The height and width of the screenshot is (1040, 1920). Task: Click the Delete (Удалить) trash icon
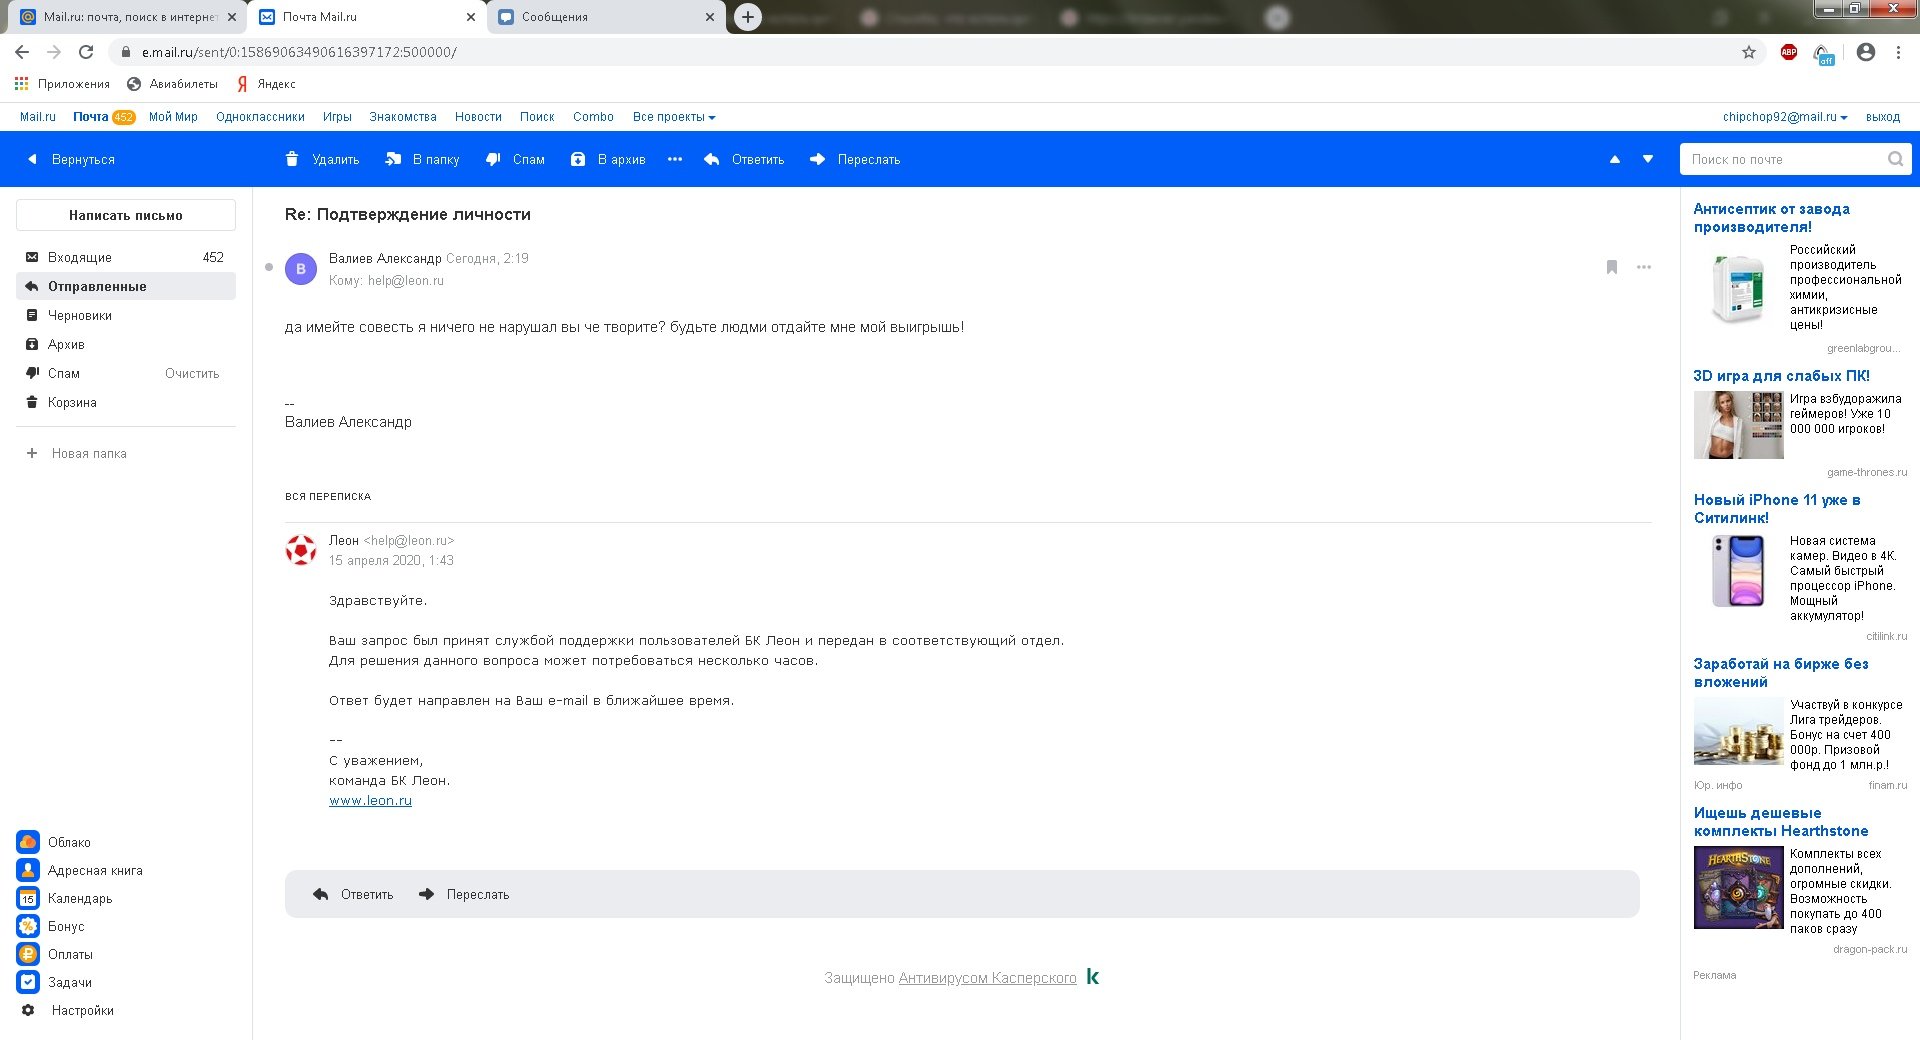click(292, 159)
